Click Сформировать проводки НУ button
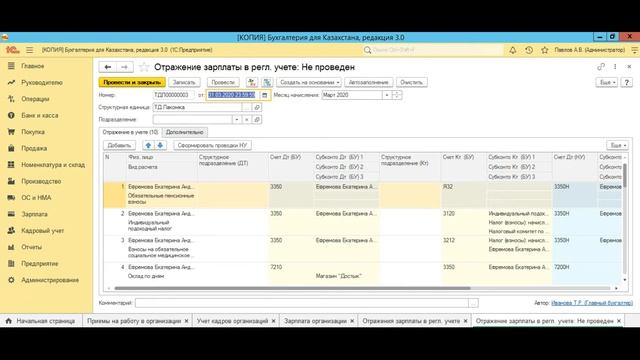Viewport: 640px width, 360px height. pyautogui.click(x=212, y=145)
